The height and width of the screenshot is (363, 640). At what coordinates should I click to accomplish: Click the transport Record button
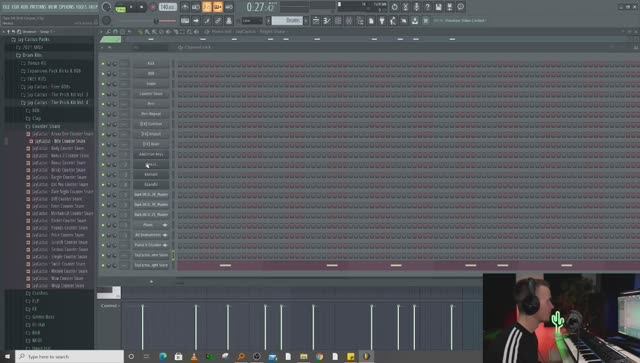pos(153,7)
